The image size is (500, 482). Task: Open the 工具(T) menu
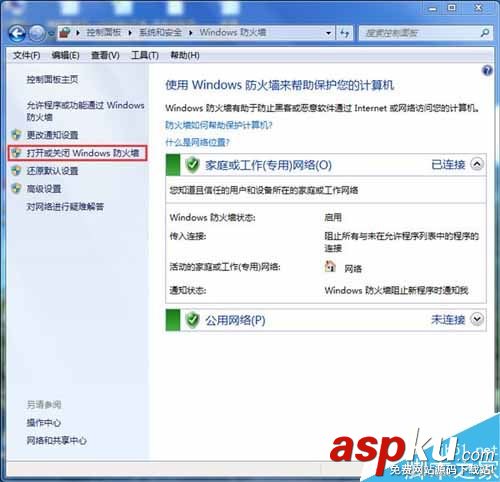(145, 55)
